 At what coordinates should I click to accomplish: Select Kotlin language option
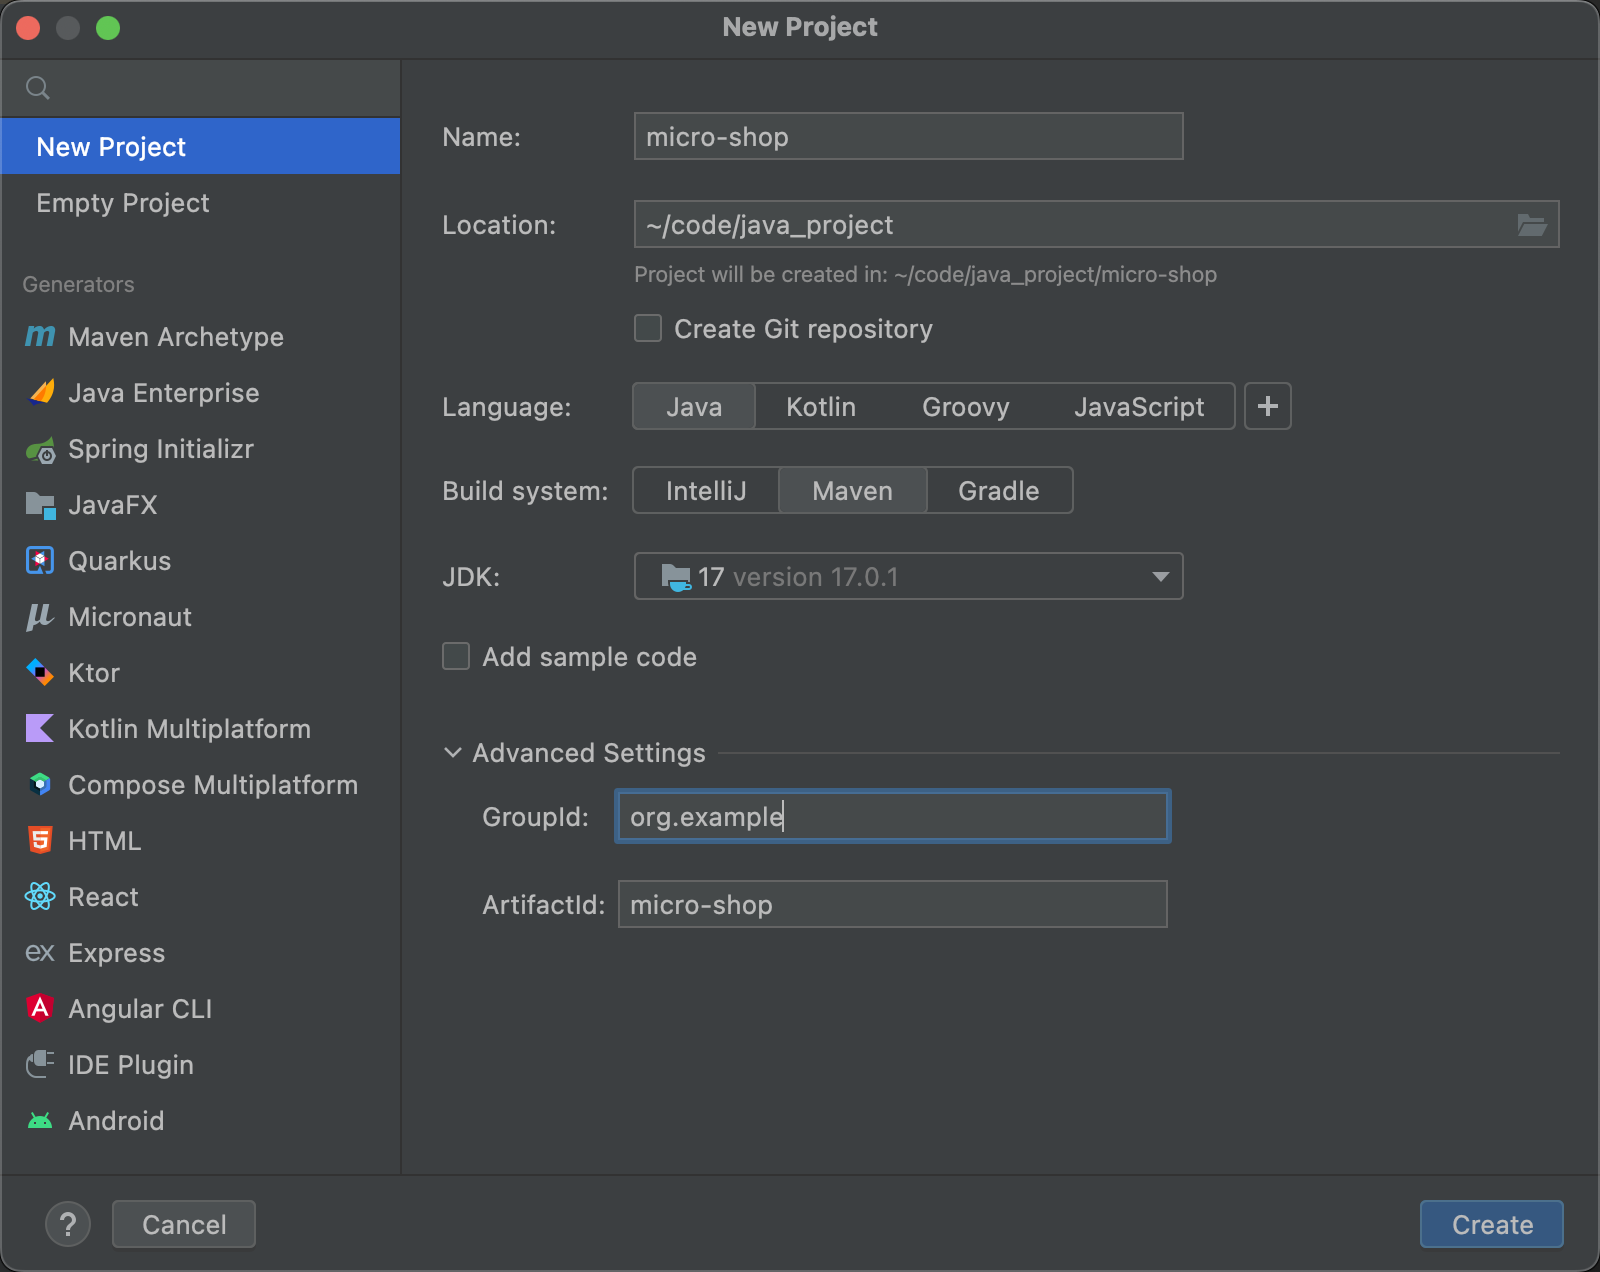821,407
